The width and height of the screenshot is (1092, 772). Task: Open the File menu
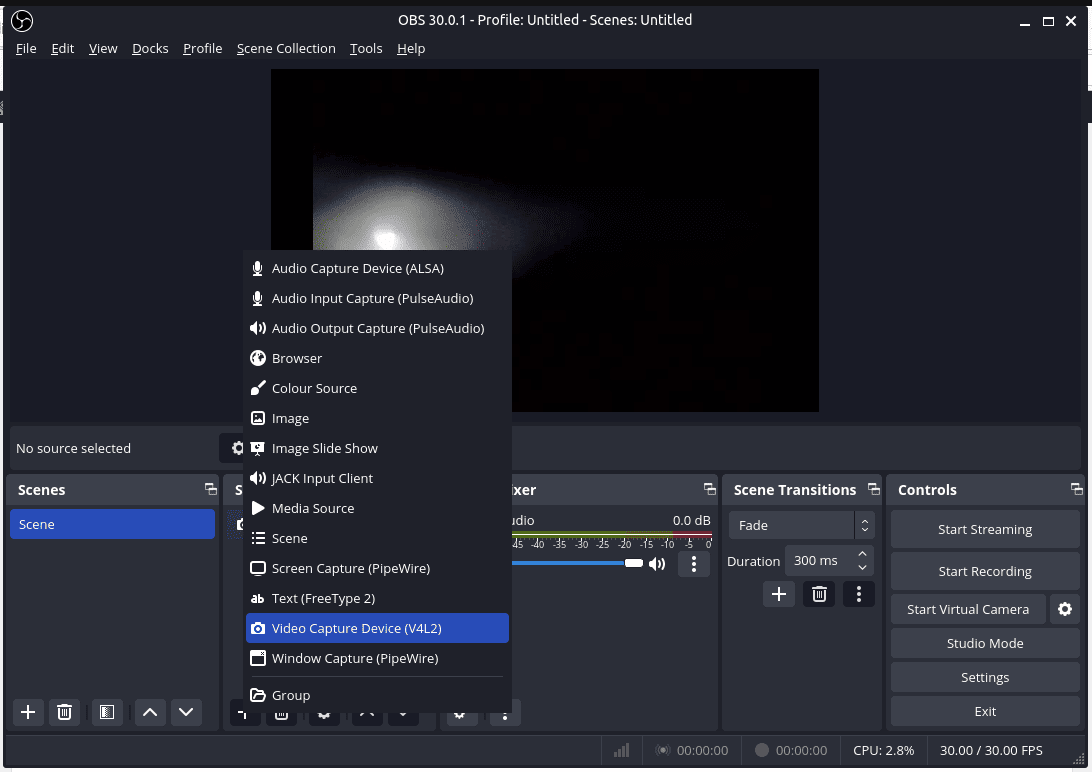click(26, 48)
